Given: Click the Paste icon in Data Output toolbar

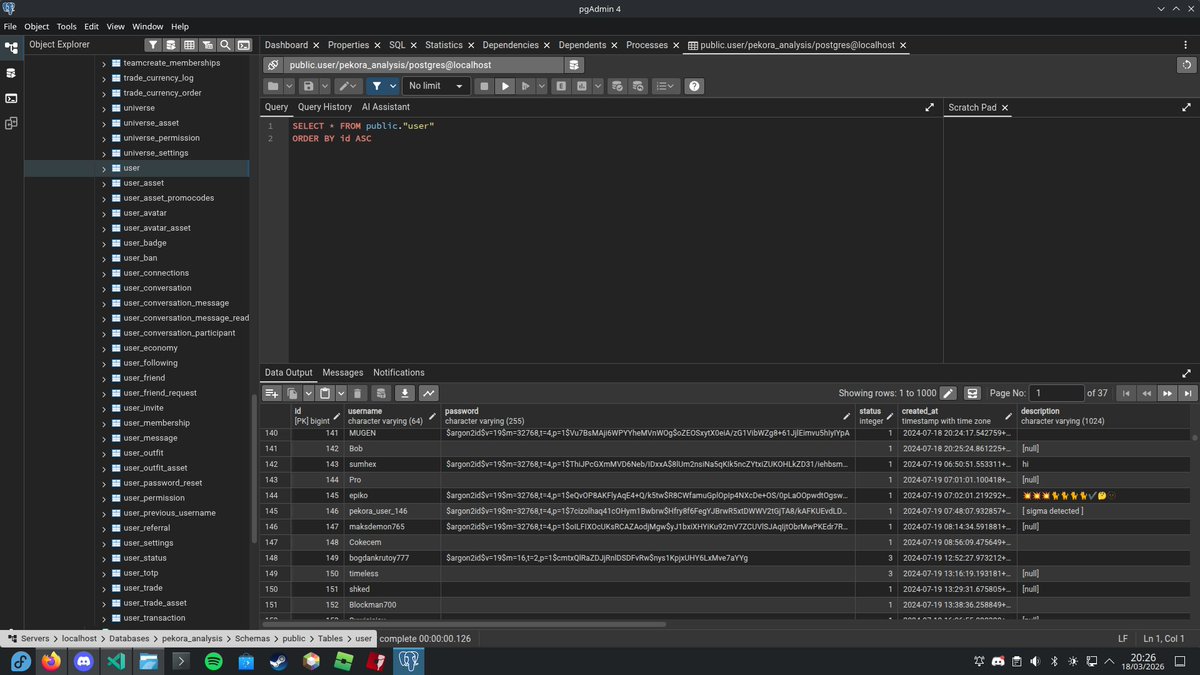Looking at the screenshot, I should coord(325,394).
